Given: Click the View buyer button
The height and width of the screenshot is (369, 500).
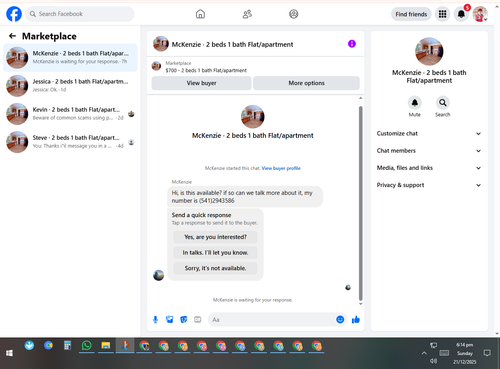Looking at the screenshot, I should (x=201, y=83).
